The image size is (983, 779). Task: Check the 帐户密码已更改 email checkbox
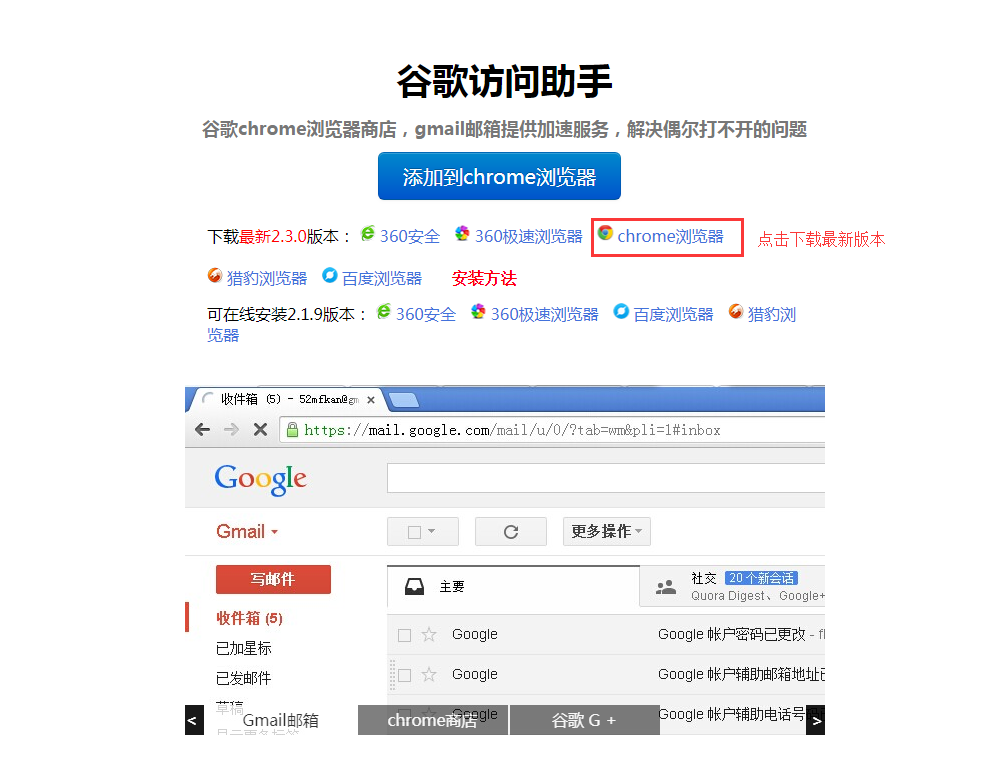click(x=404, y=635)
